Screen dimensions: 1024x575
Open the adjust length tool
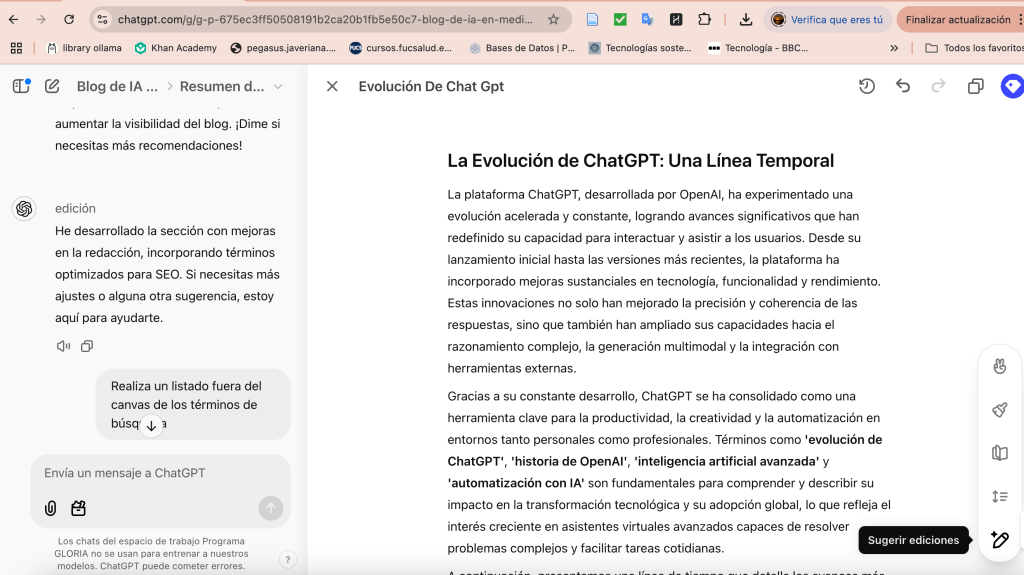tap(999, 496)
